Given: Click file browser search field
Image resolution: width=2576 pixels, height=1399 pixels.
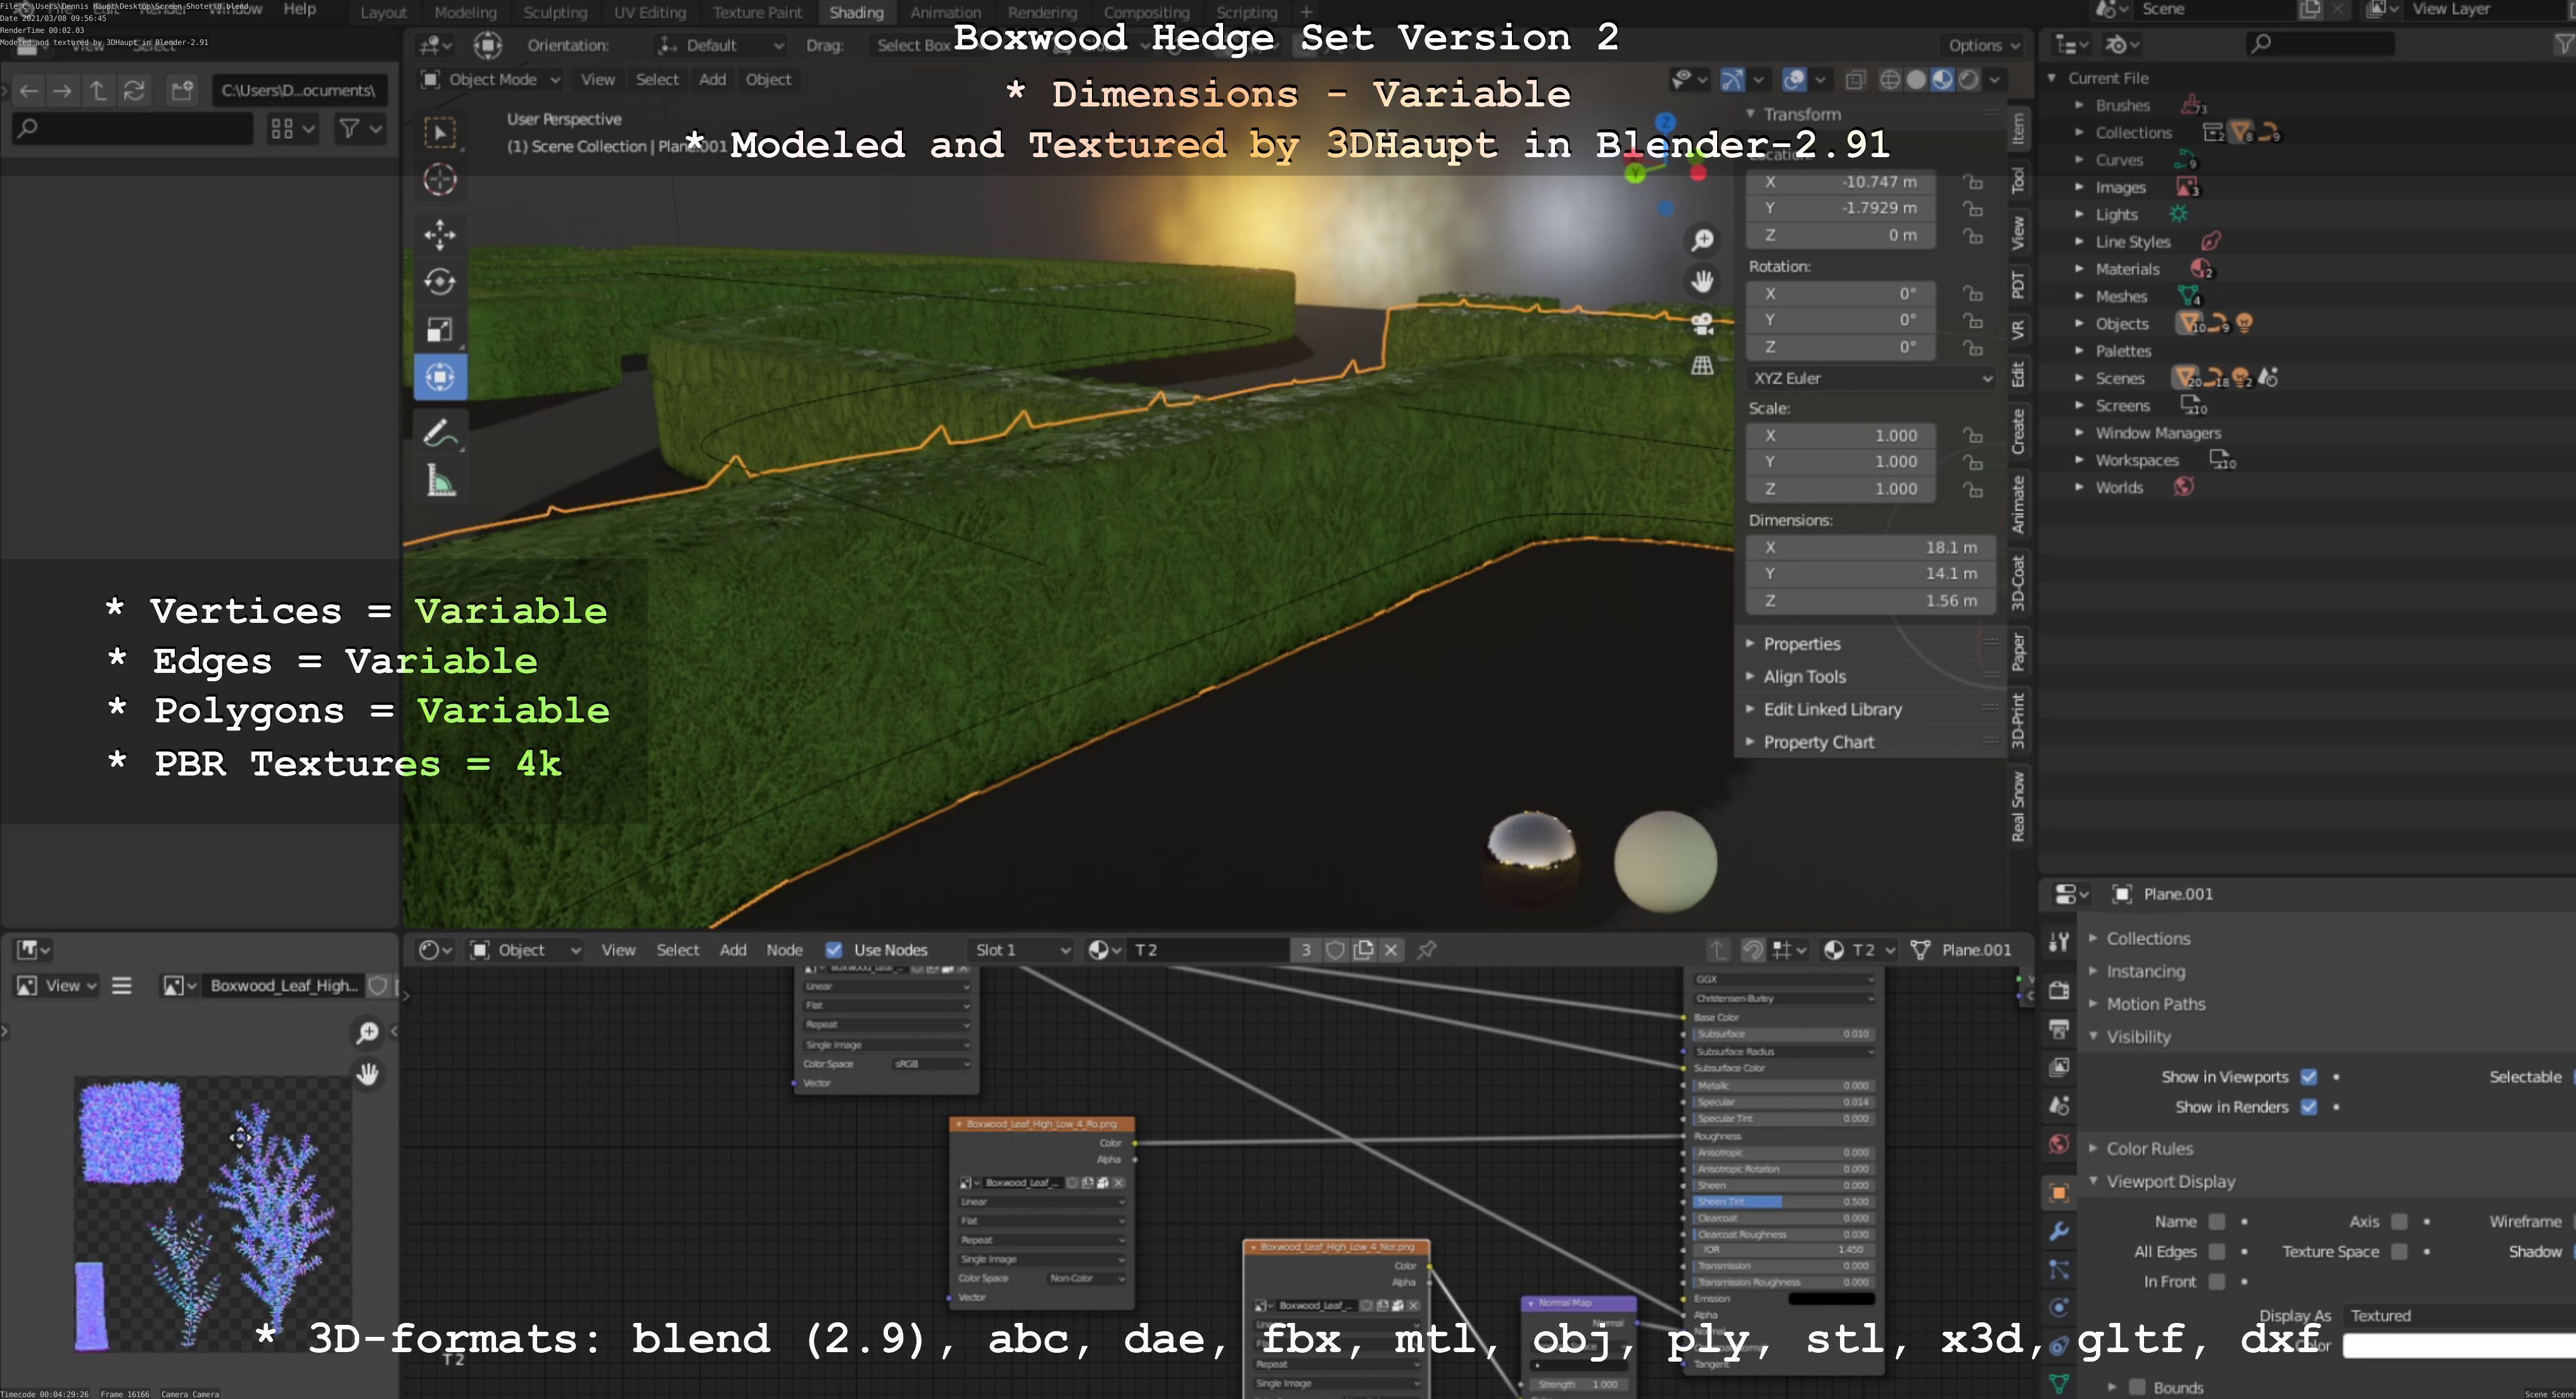Looking at the screenshot, I should [x=132, y=128].
